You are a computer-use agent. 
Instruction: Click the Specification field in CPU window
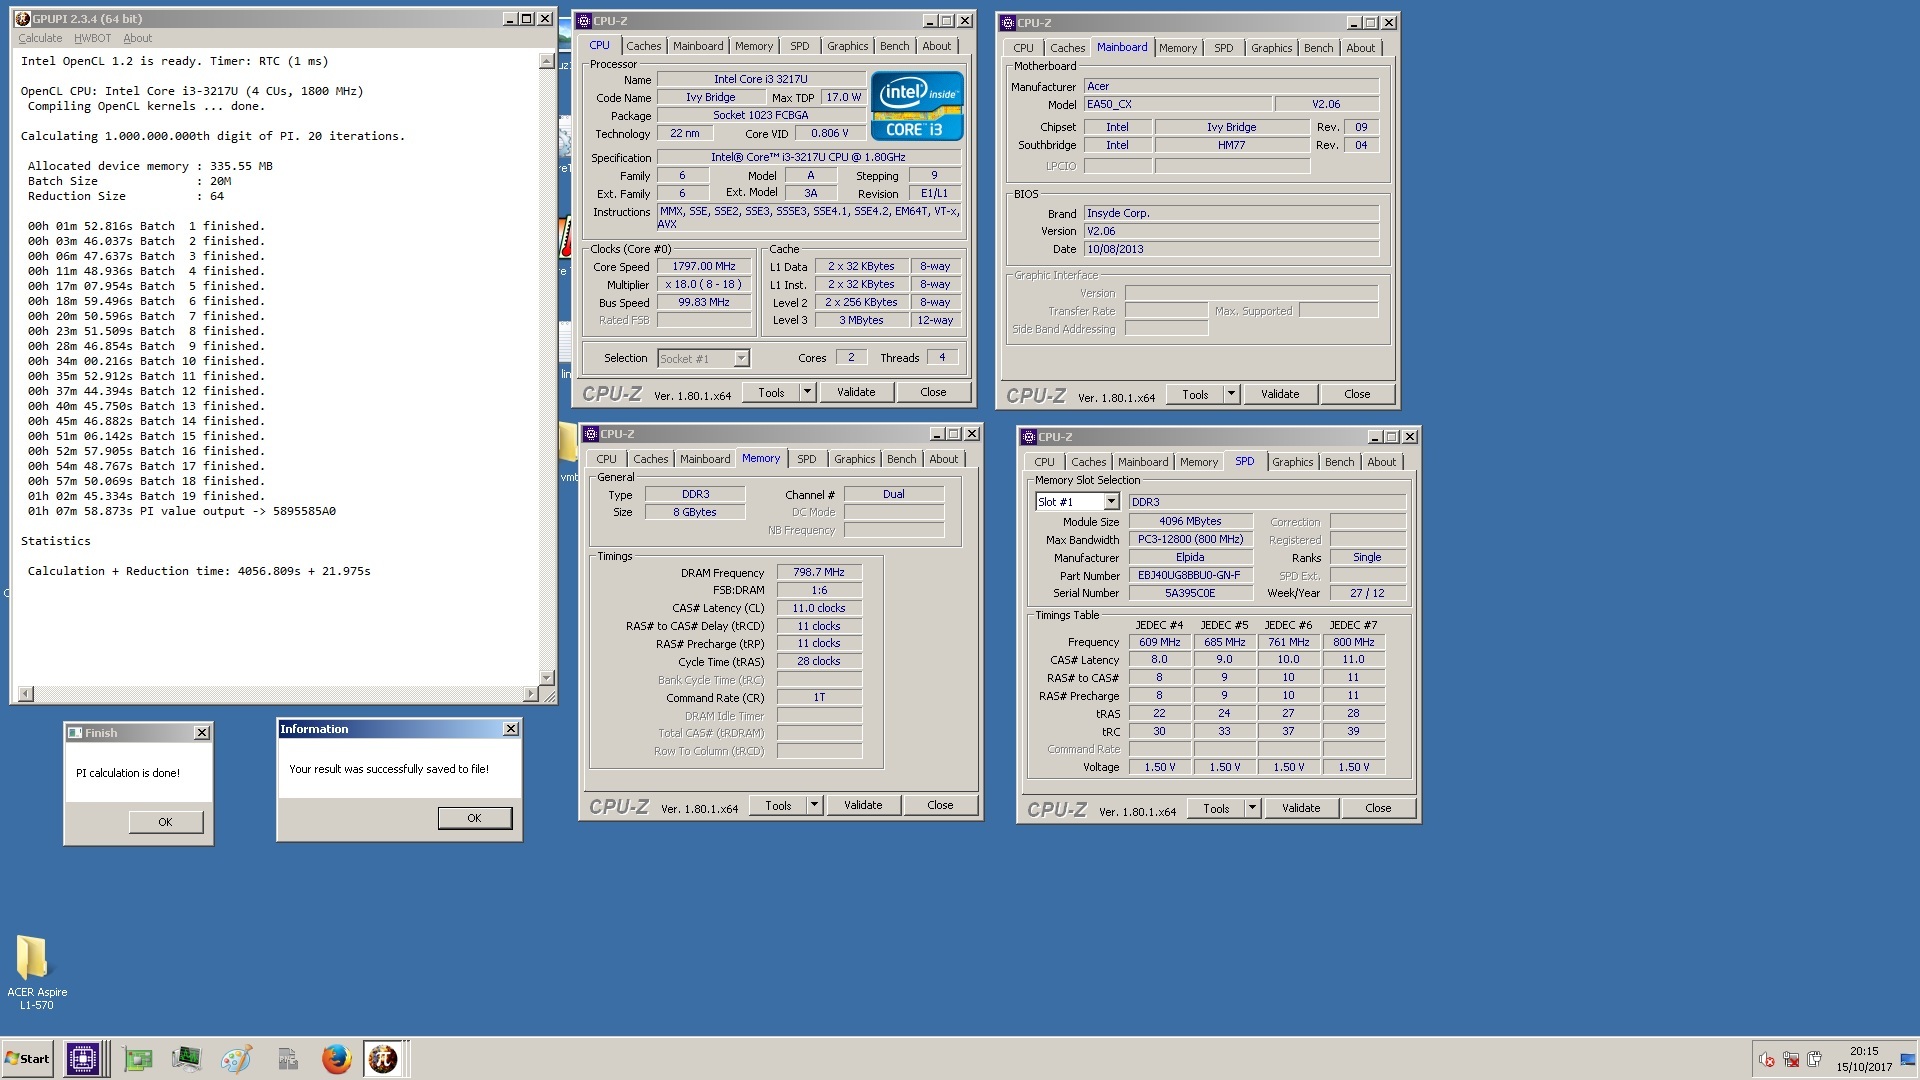(808, 158)
